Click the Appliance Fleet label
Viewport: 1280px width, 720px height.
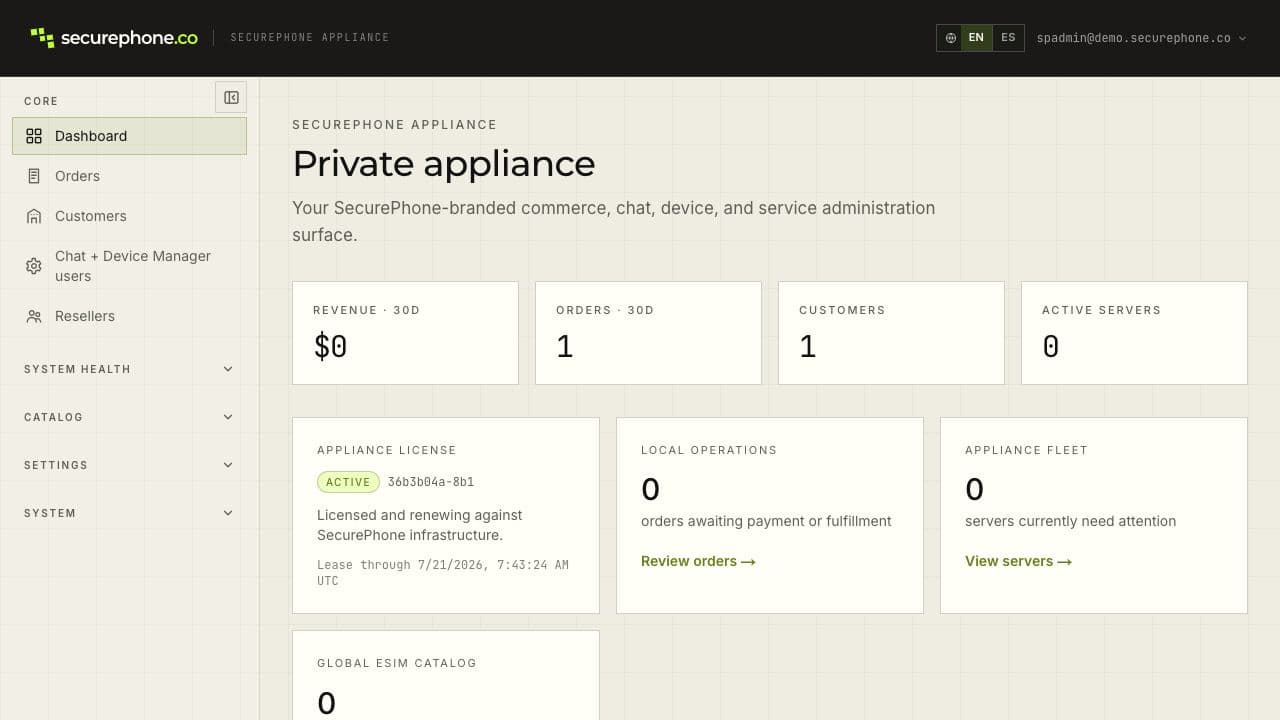tap(1026, 450)
